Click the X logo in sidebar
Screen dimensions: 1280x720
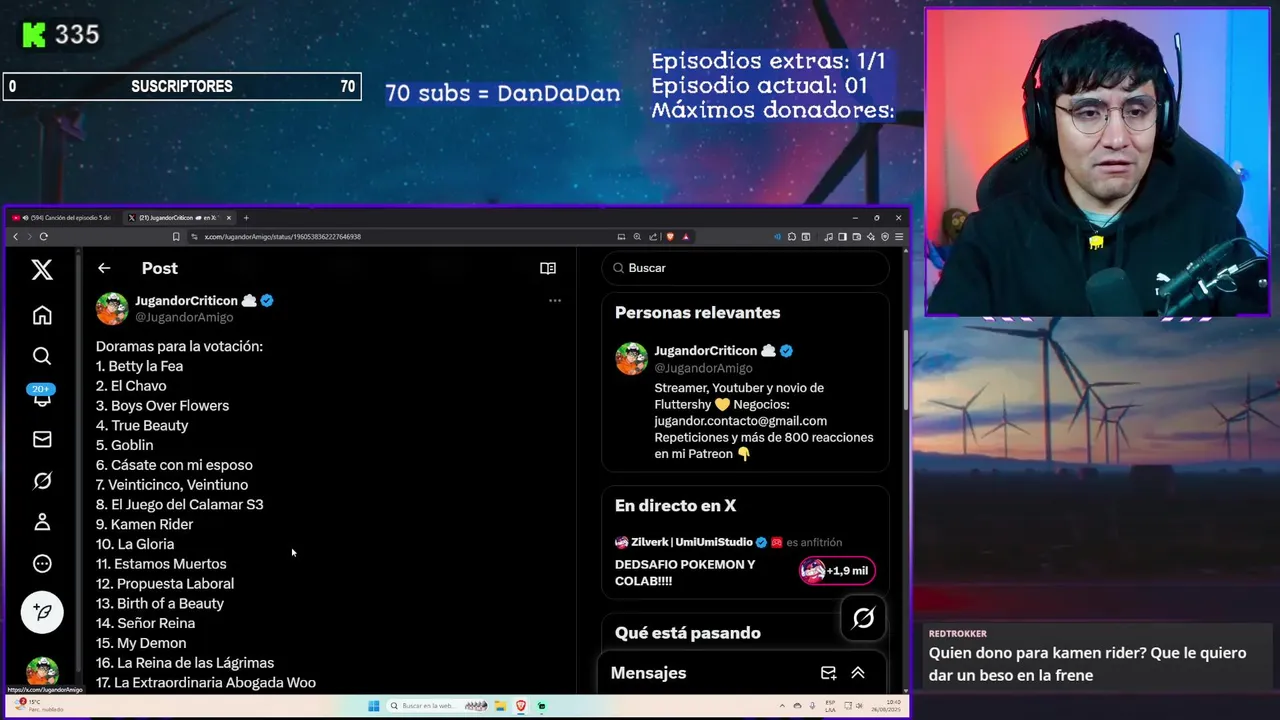point(42,269)
